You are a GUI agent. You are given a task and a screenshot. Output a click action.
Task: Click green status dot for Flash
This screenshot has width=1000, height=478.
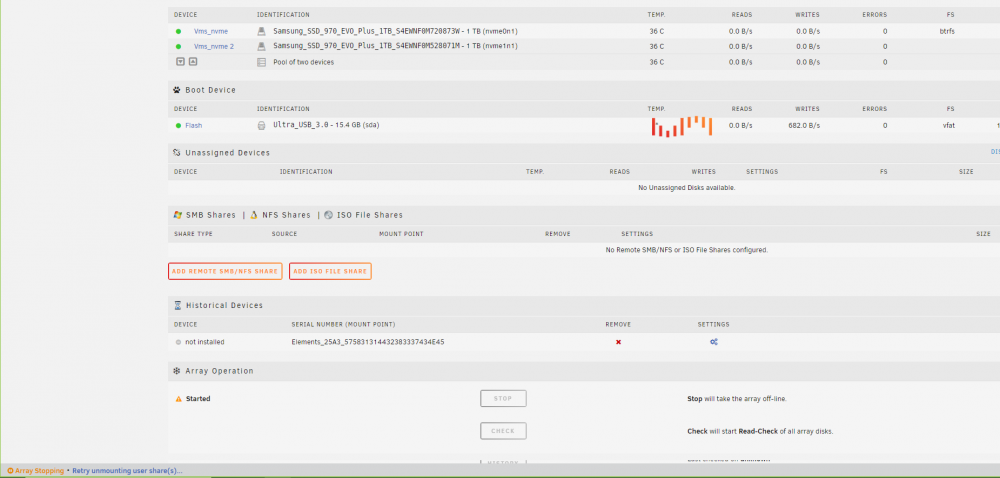coord(179,126)
